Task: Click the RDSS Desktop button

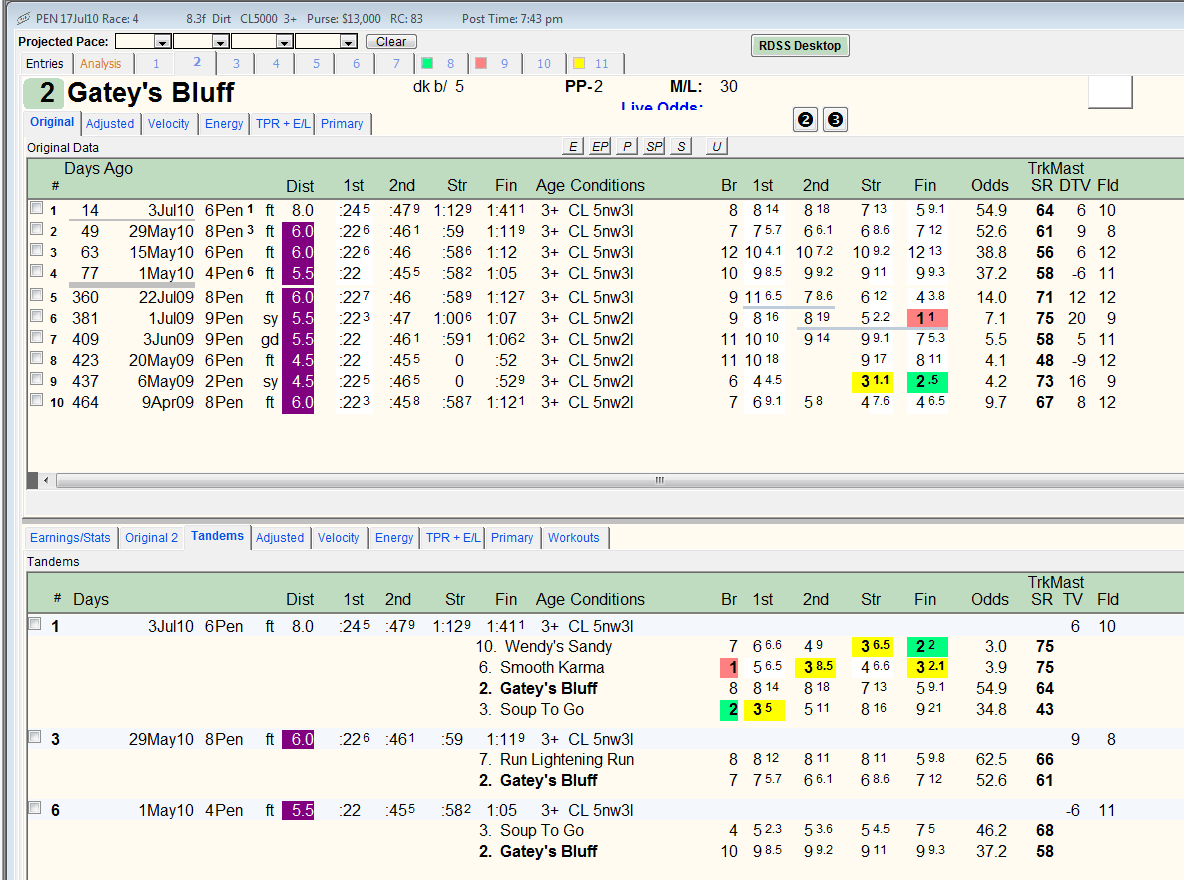Action: 800,45
